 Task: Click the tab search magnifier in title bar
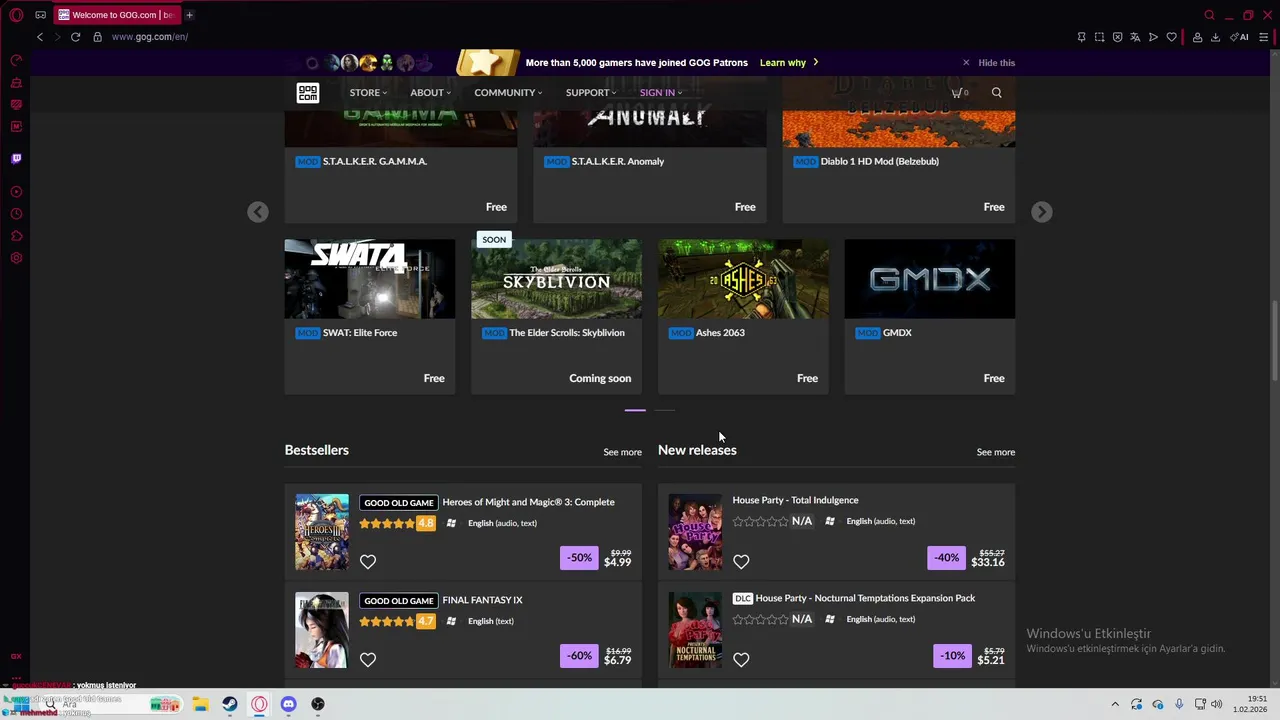click(1209, 15)
